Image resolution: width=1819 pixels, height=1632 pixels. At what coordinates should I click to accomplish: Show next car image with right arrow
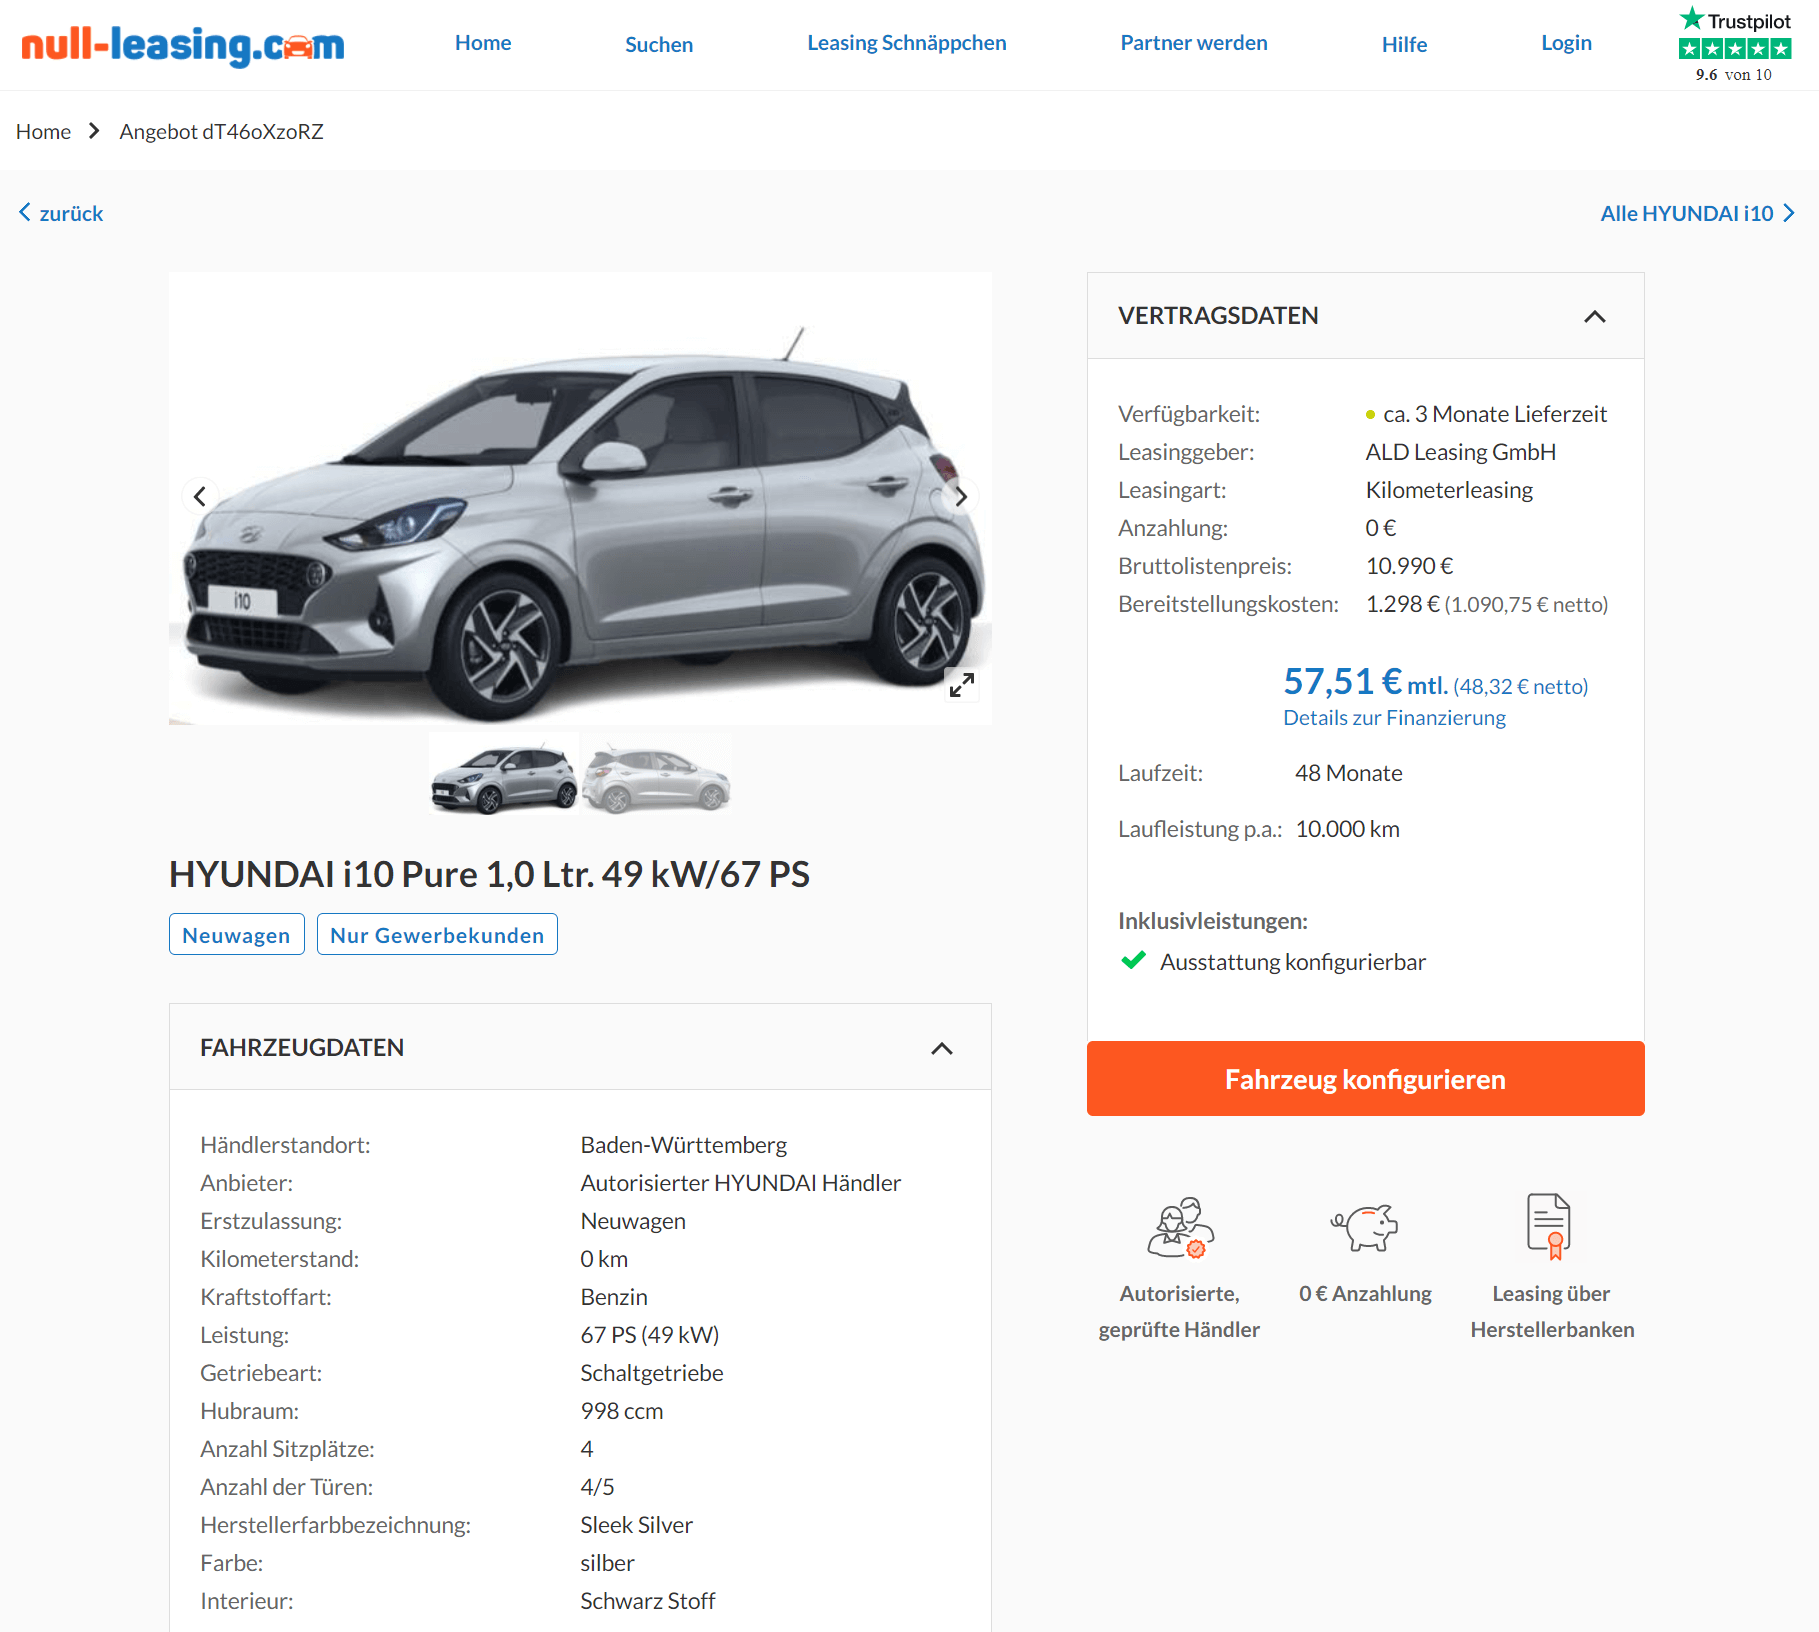960,496
